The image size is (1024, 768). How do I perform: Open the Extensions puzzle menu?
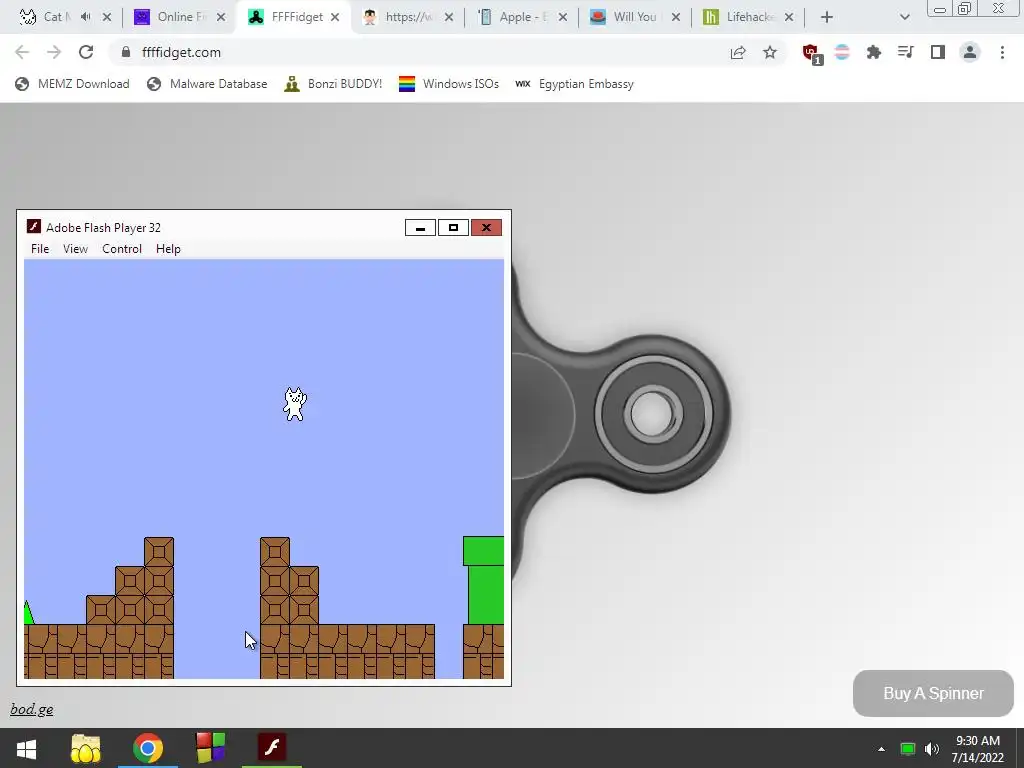click(874, 52)
